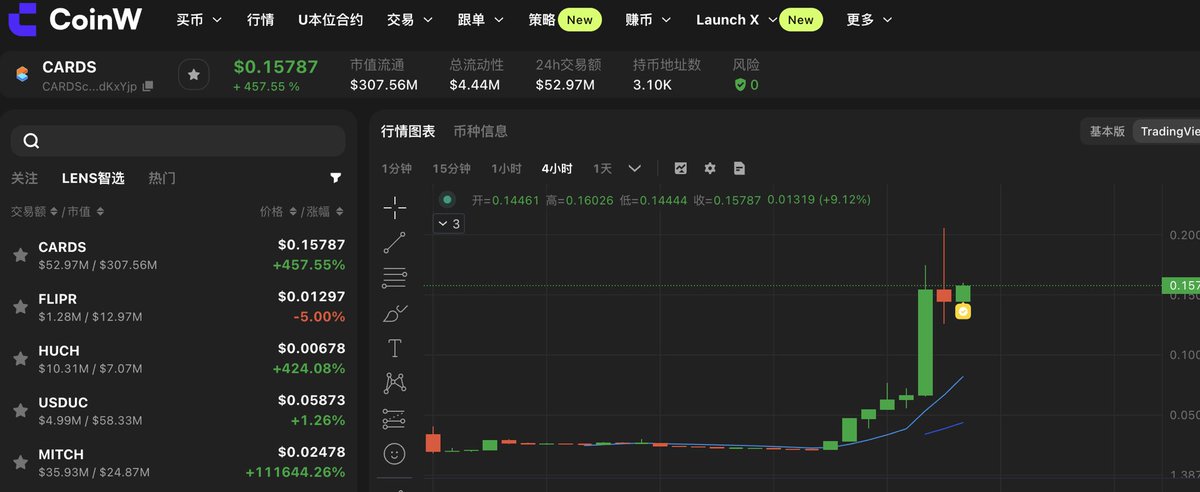Switch to 行情图表 tab
The image size is (1200, 492).
click(x=408, y=131)
